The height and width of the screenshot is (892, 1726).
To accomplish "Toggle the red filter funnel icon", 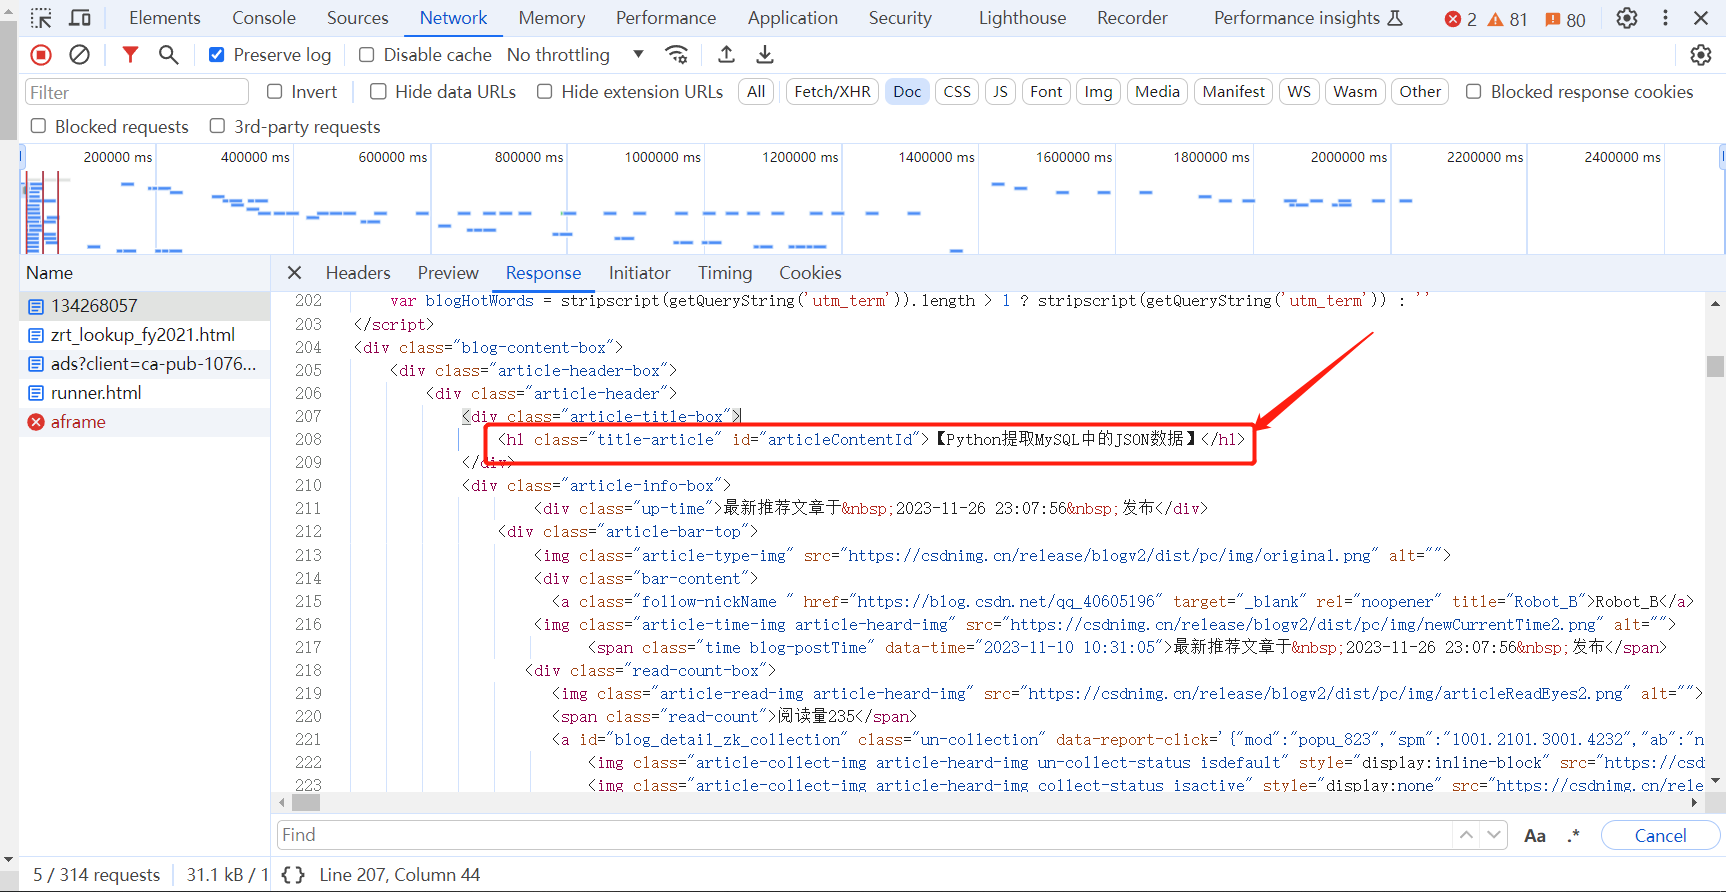I will tap(130, 55).
